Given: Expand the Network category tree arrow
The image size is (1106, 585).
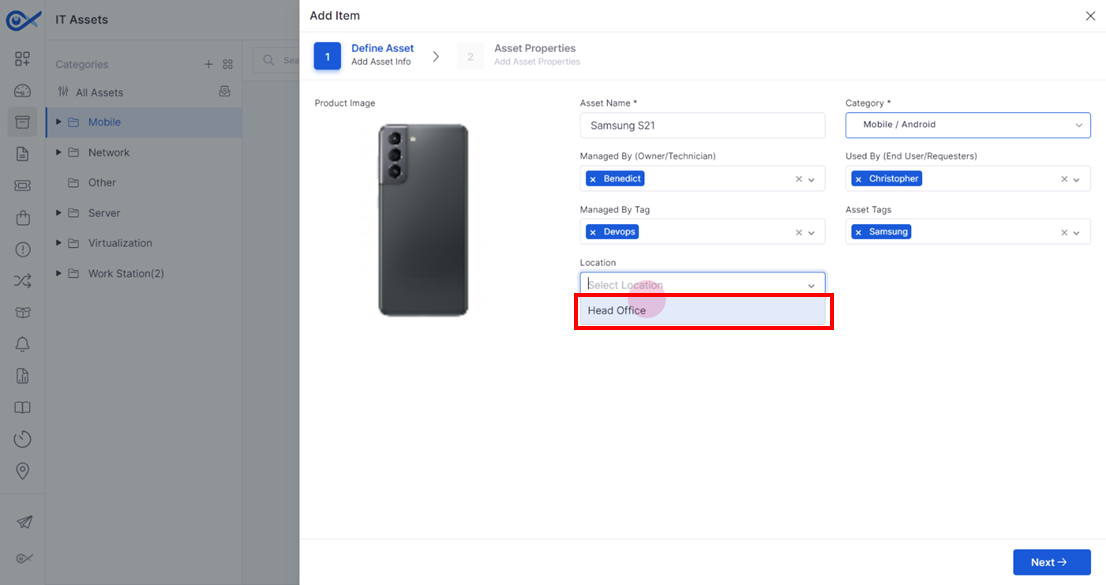Looking at the screenshot, I should click(x=59, y=152).
